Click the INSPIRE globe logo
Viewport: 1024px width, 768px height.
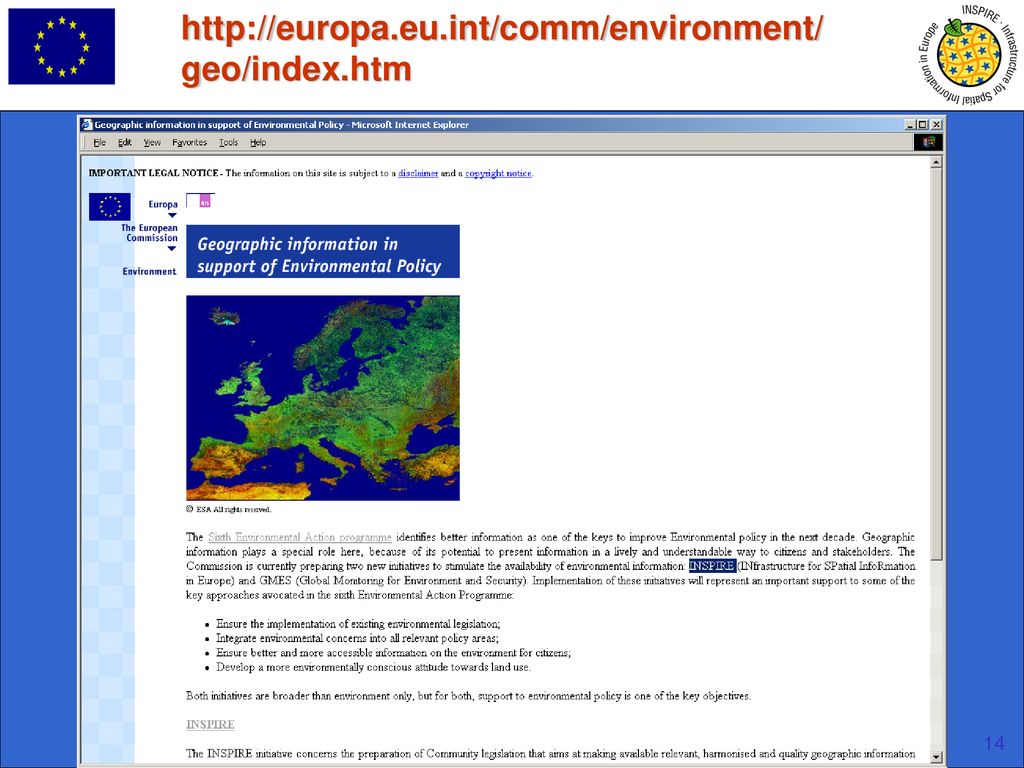click(968, 54)
